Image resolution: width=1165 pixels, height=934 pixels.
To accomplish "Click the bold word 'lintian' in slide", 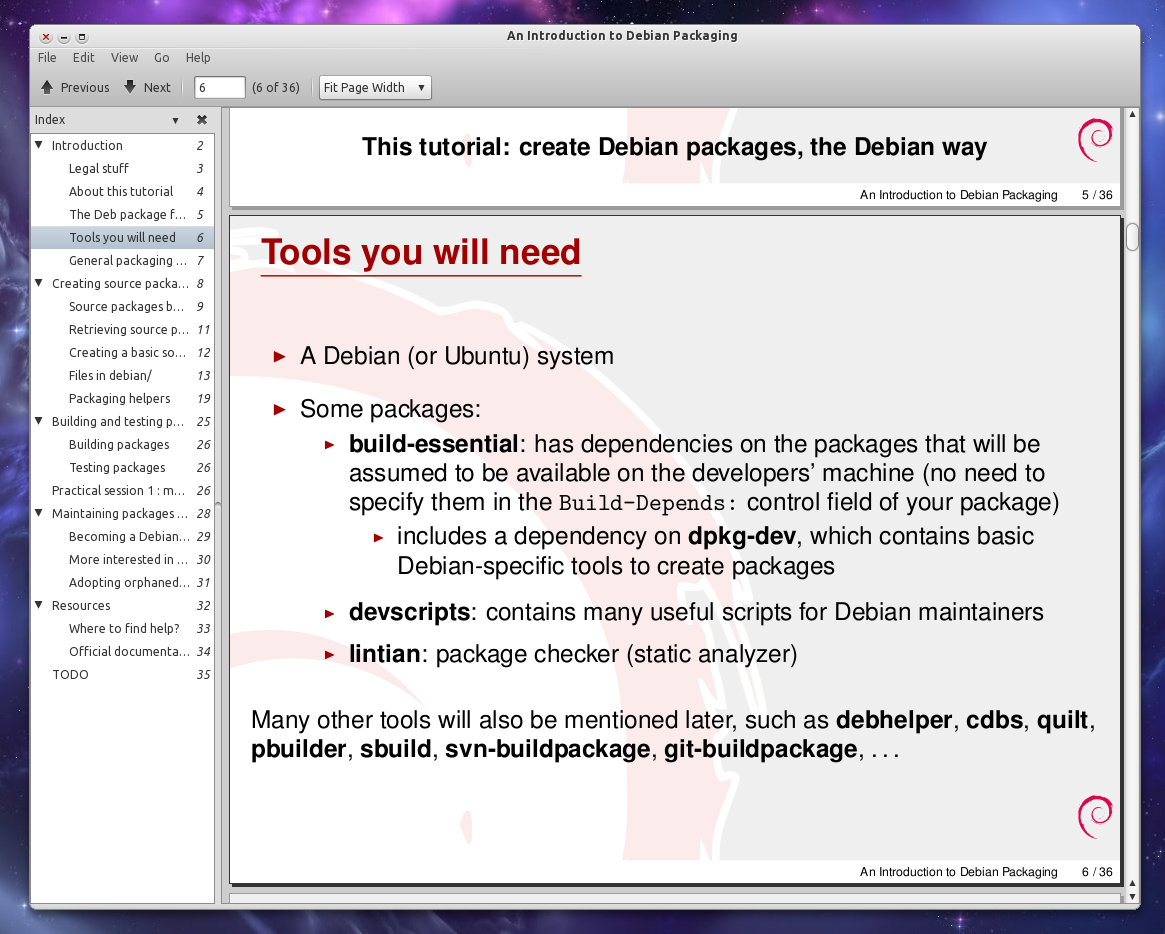I will point(385,654).
